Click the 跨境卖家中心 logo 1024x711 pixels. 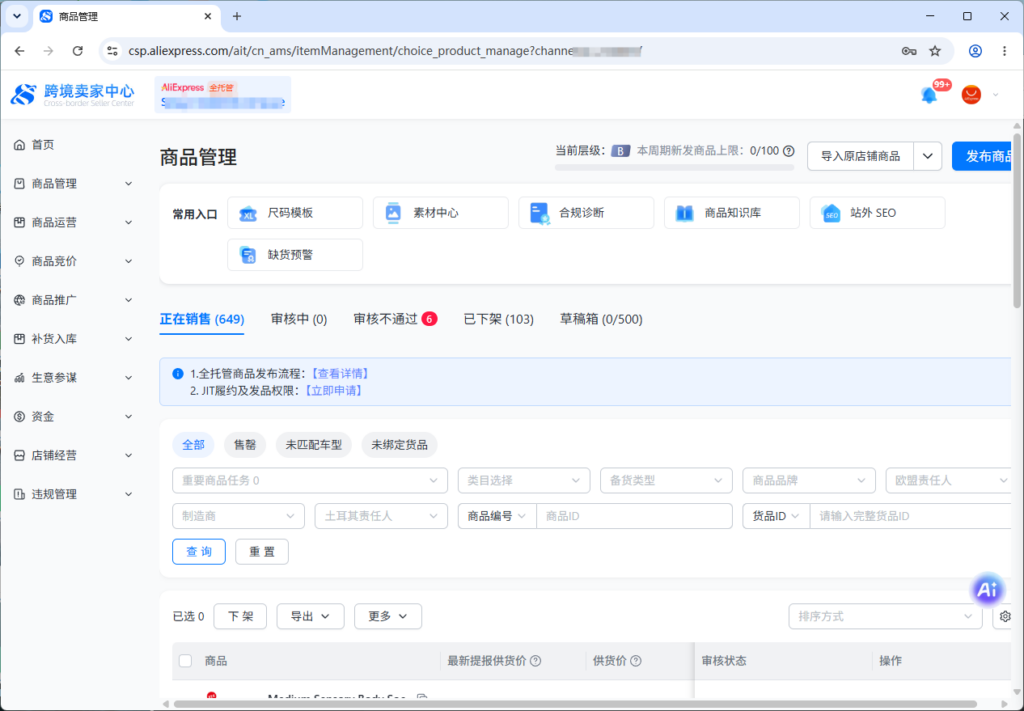[72, 95]
